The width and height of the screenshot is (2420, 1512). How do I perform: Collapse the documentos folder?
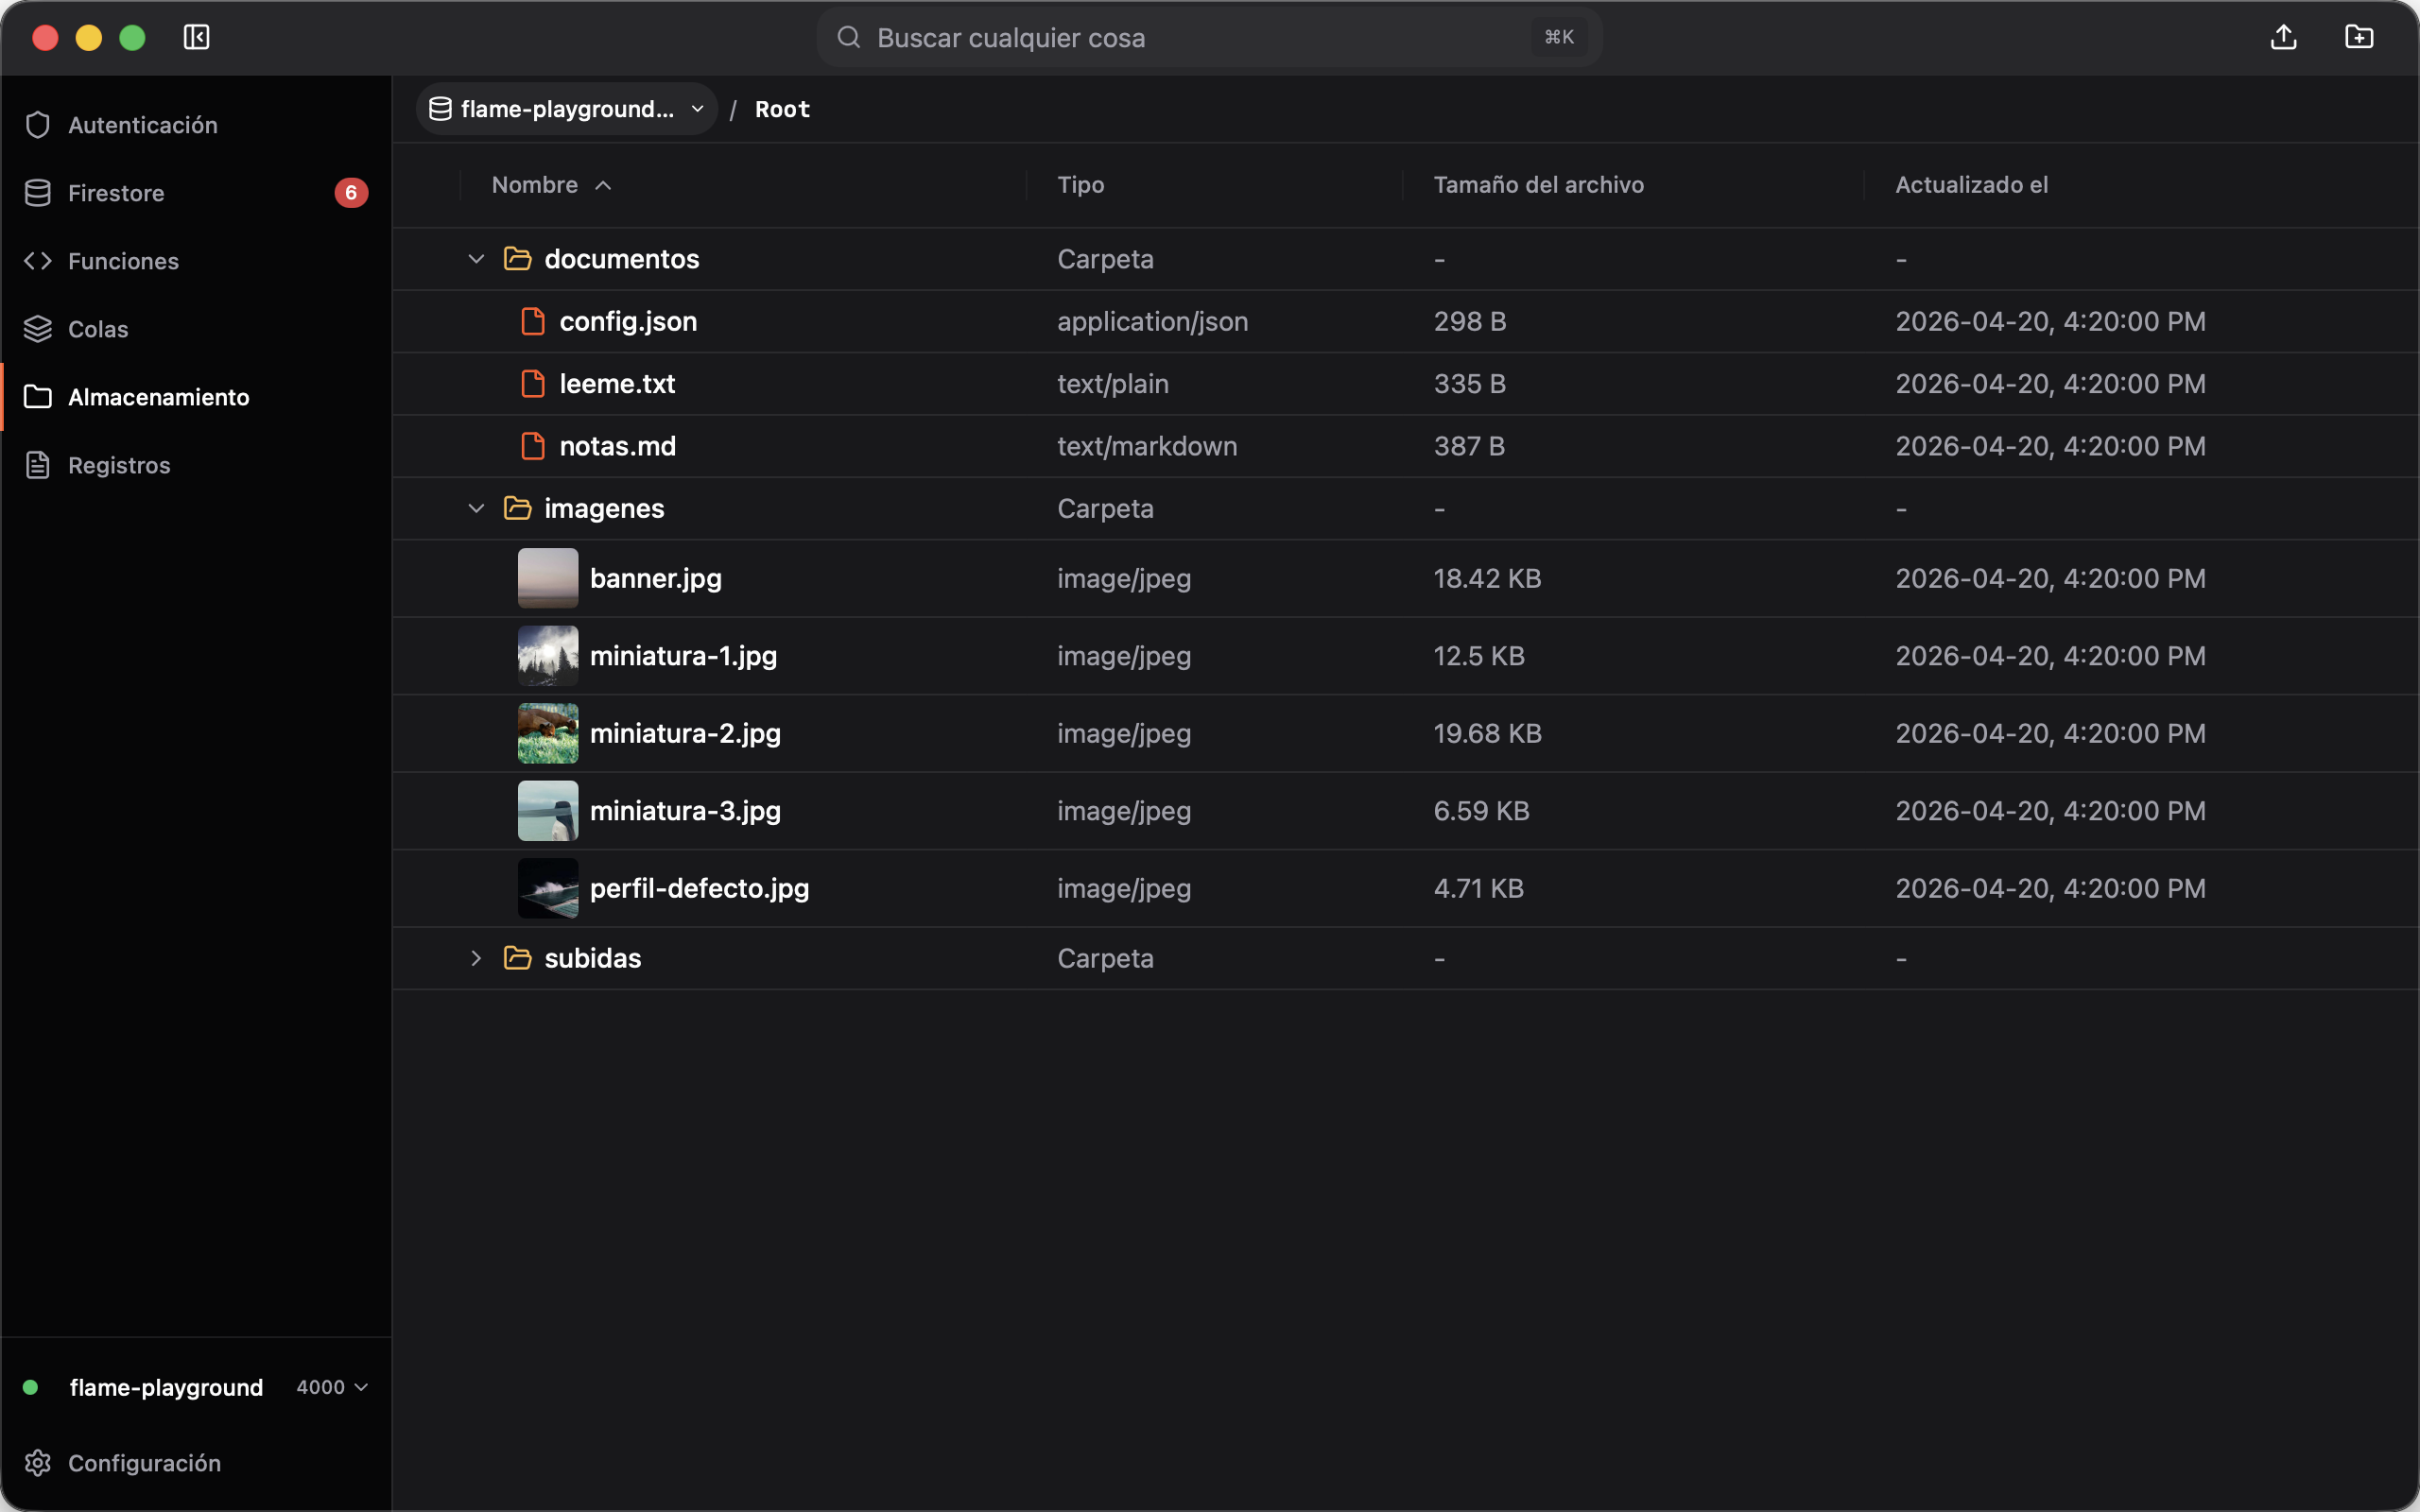click(476, 259)
